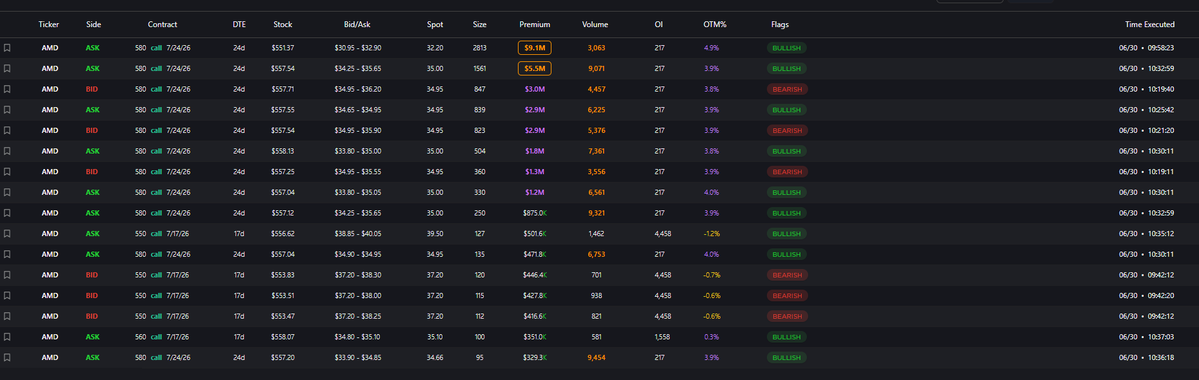Click the time executed 06/30 • 10:37:03

[1147, 336]
